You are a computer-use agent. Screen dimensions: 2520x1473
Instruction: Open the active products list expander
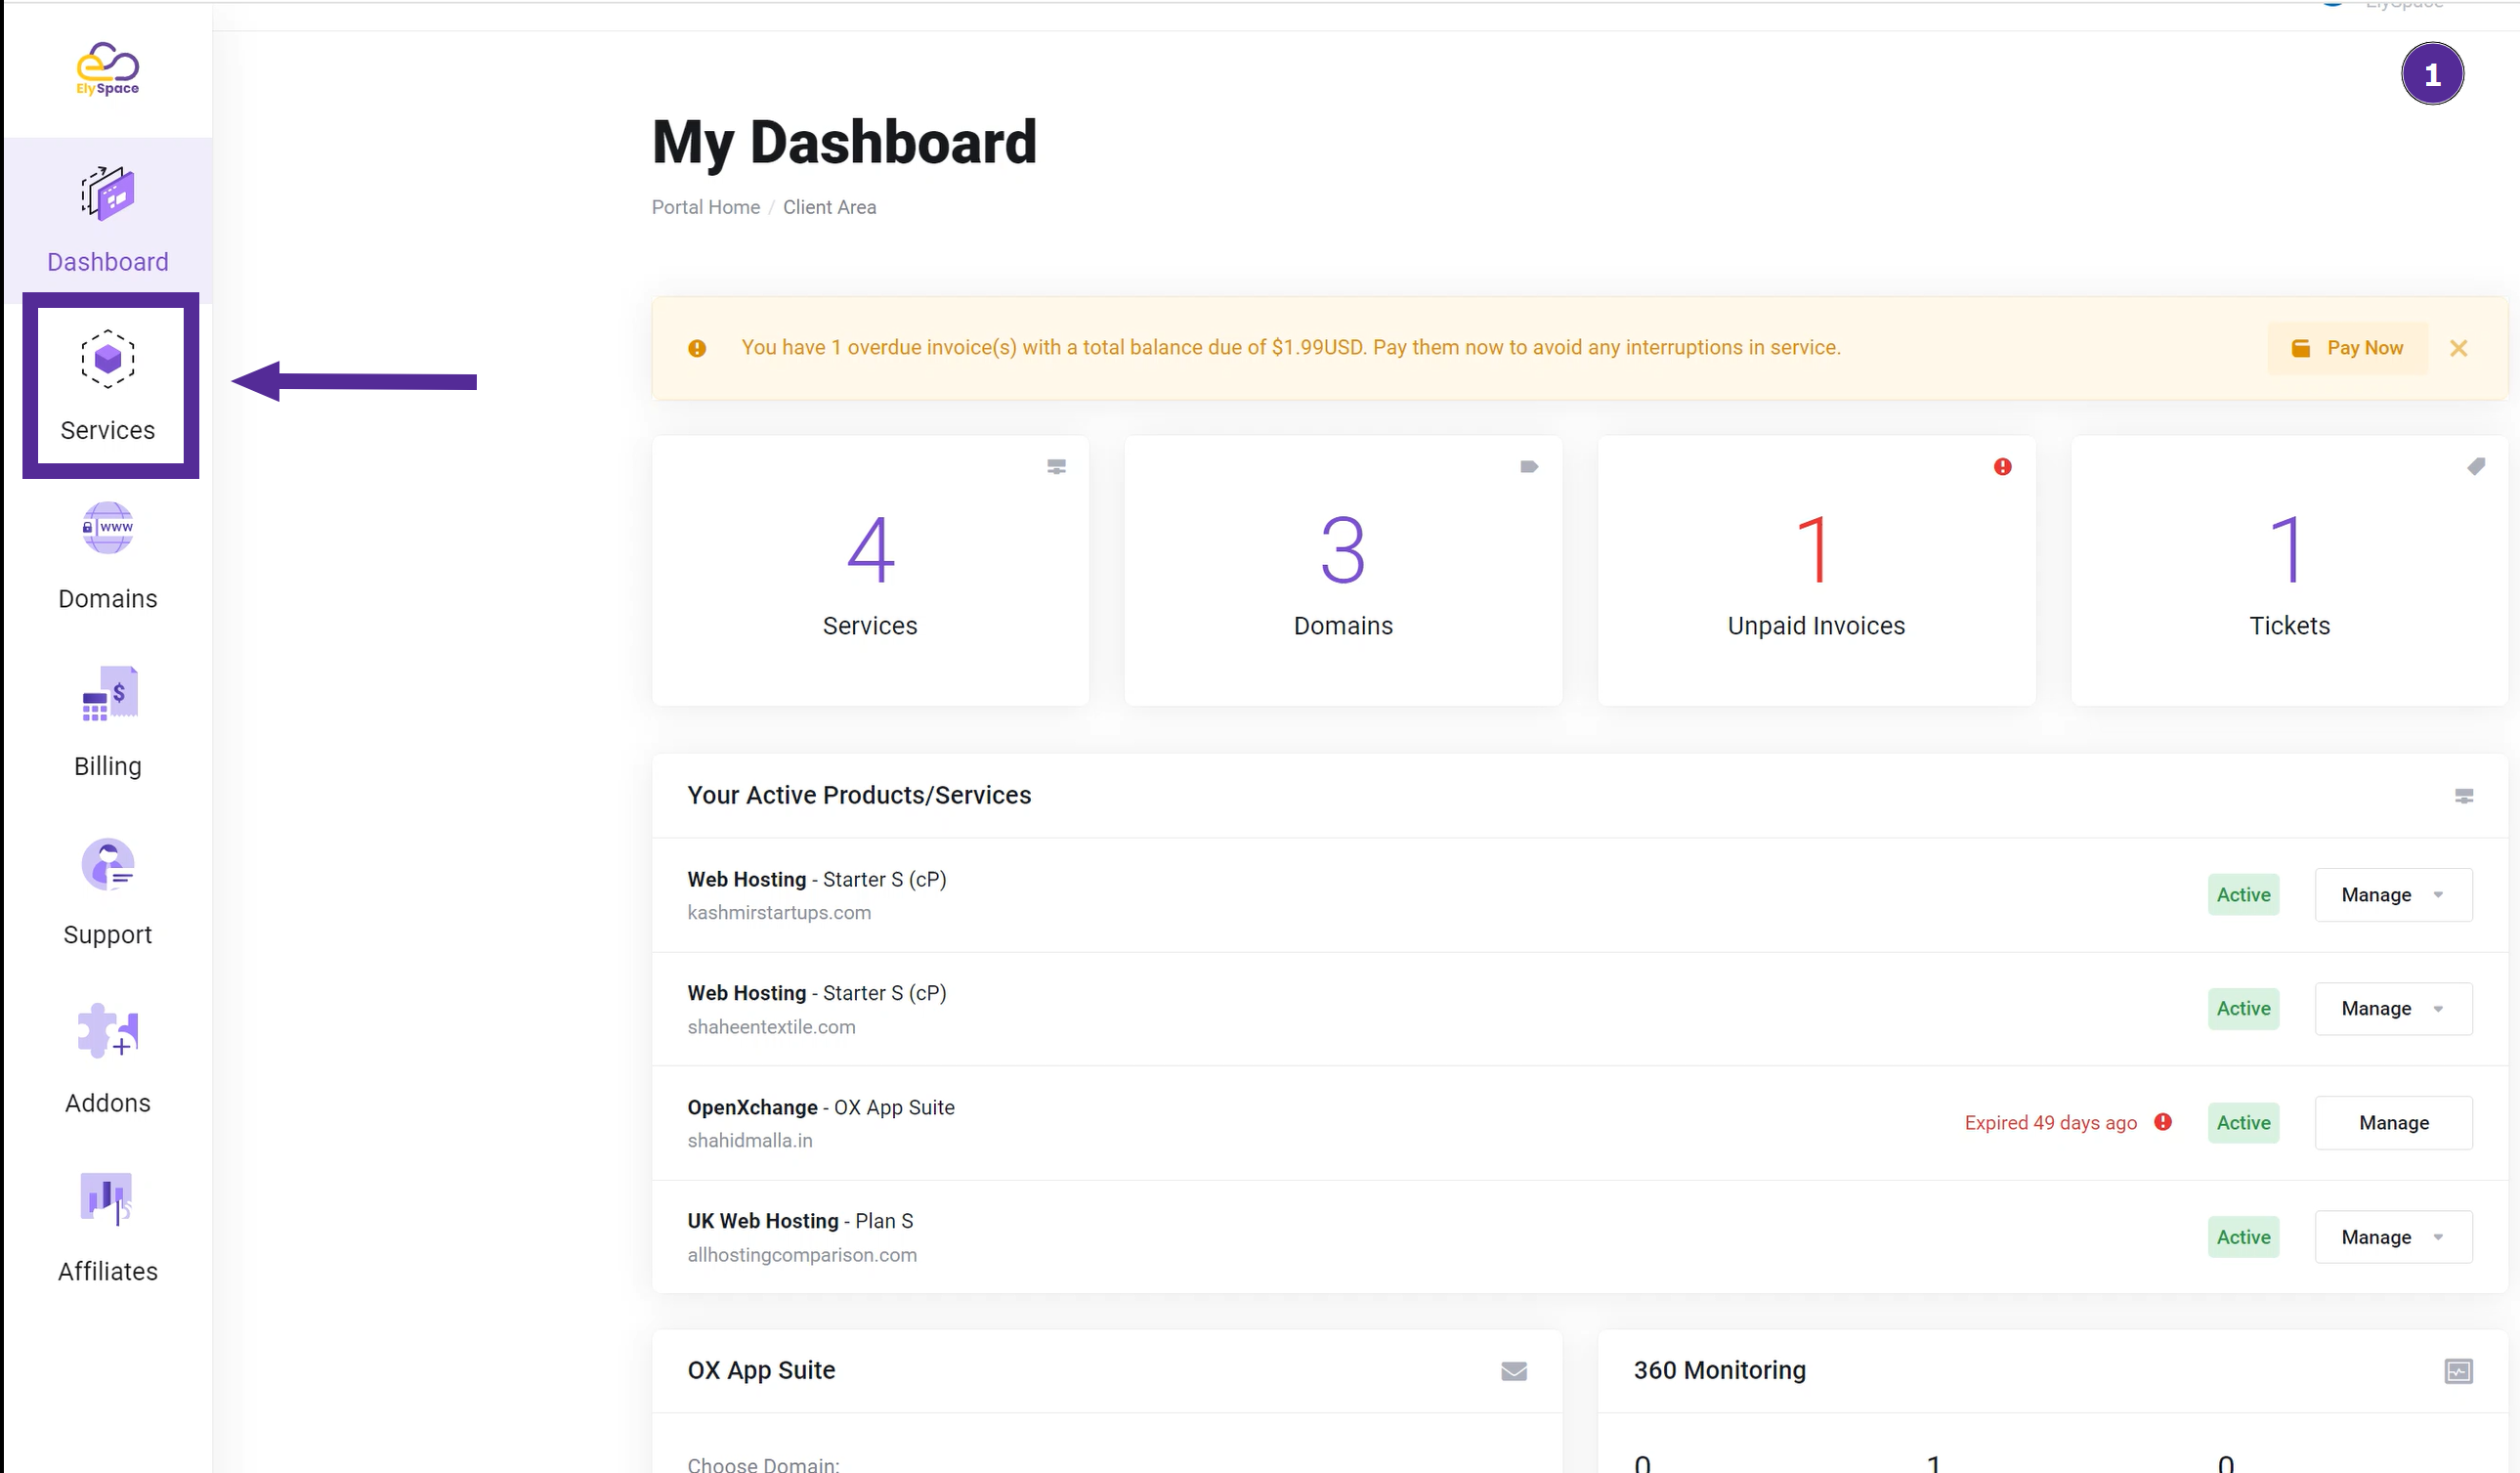point(2464,796)
